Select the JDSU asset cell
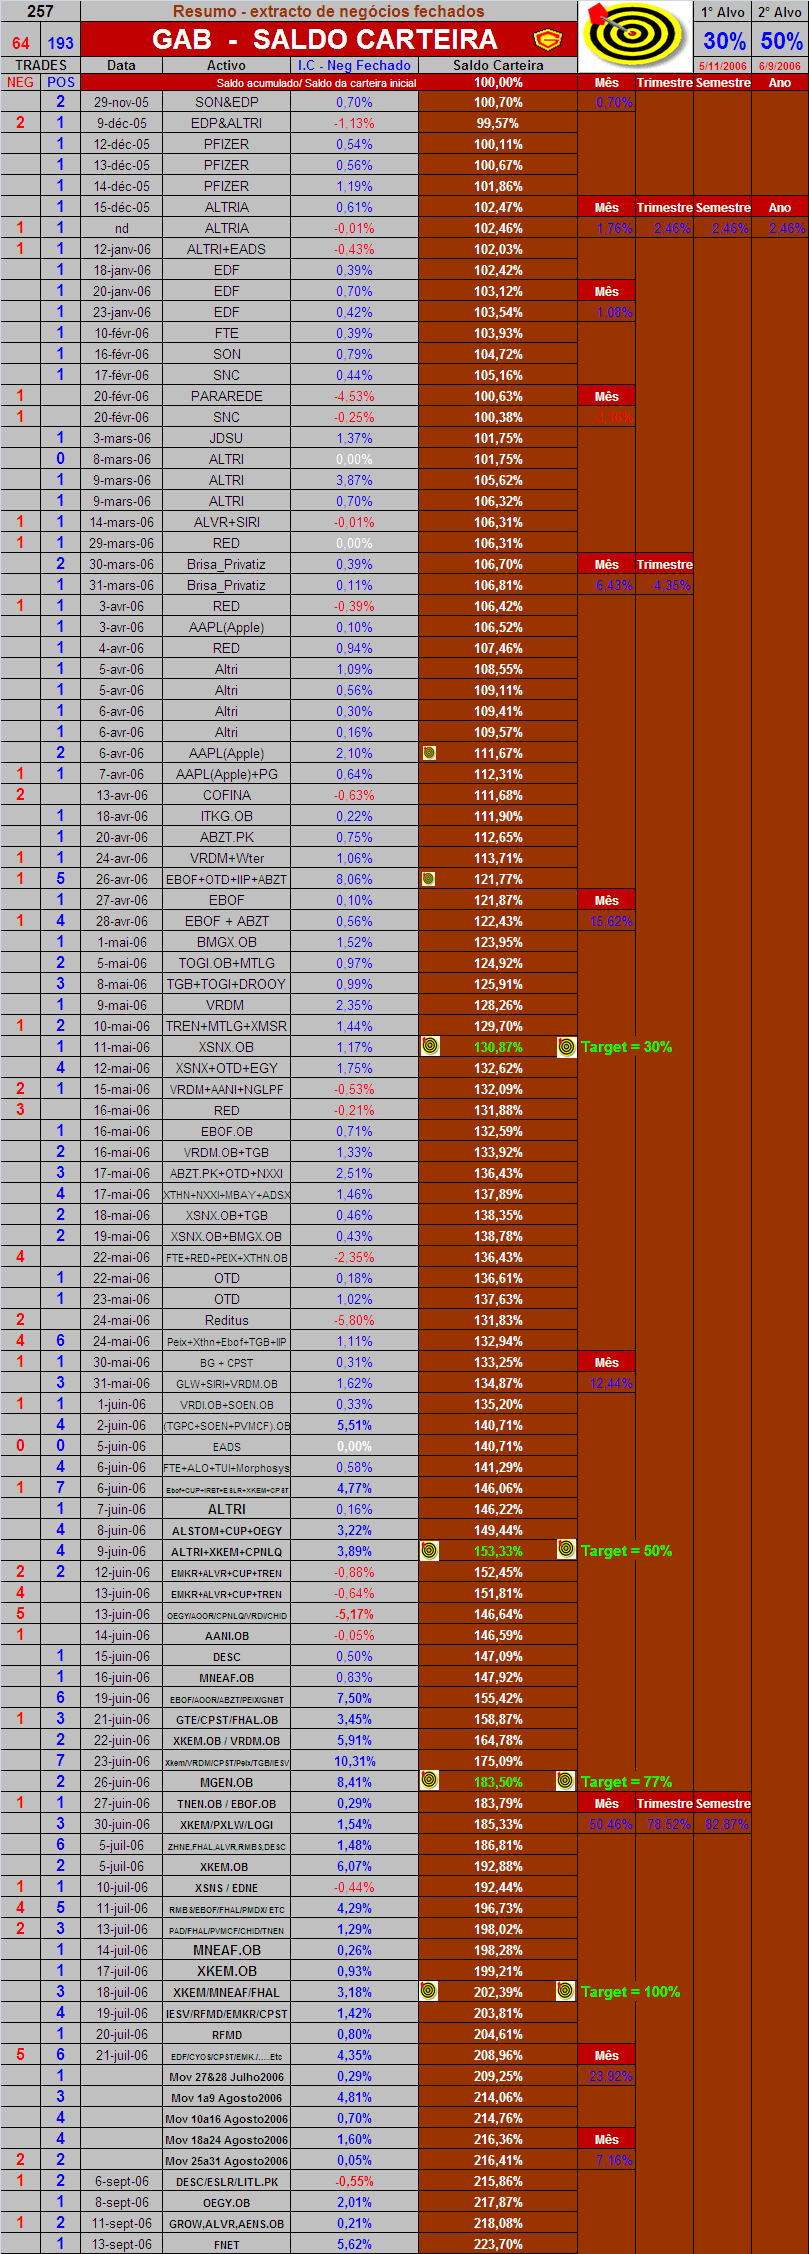Image resolution: width=809 pixels, height=2254 pixels. [x=226, y=438]
